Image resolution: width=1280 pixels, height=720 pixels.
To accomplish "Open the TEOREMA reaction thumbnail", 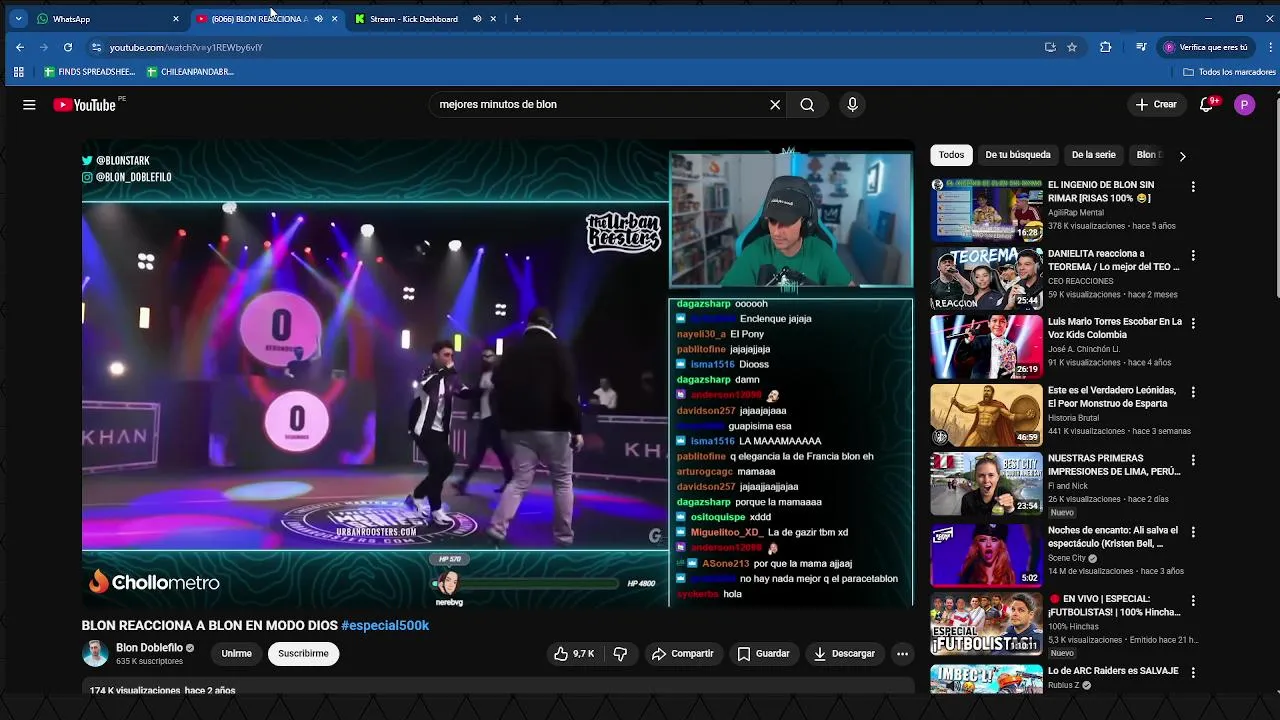I will 986,278.
